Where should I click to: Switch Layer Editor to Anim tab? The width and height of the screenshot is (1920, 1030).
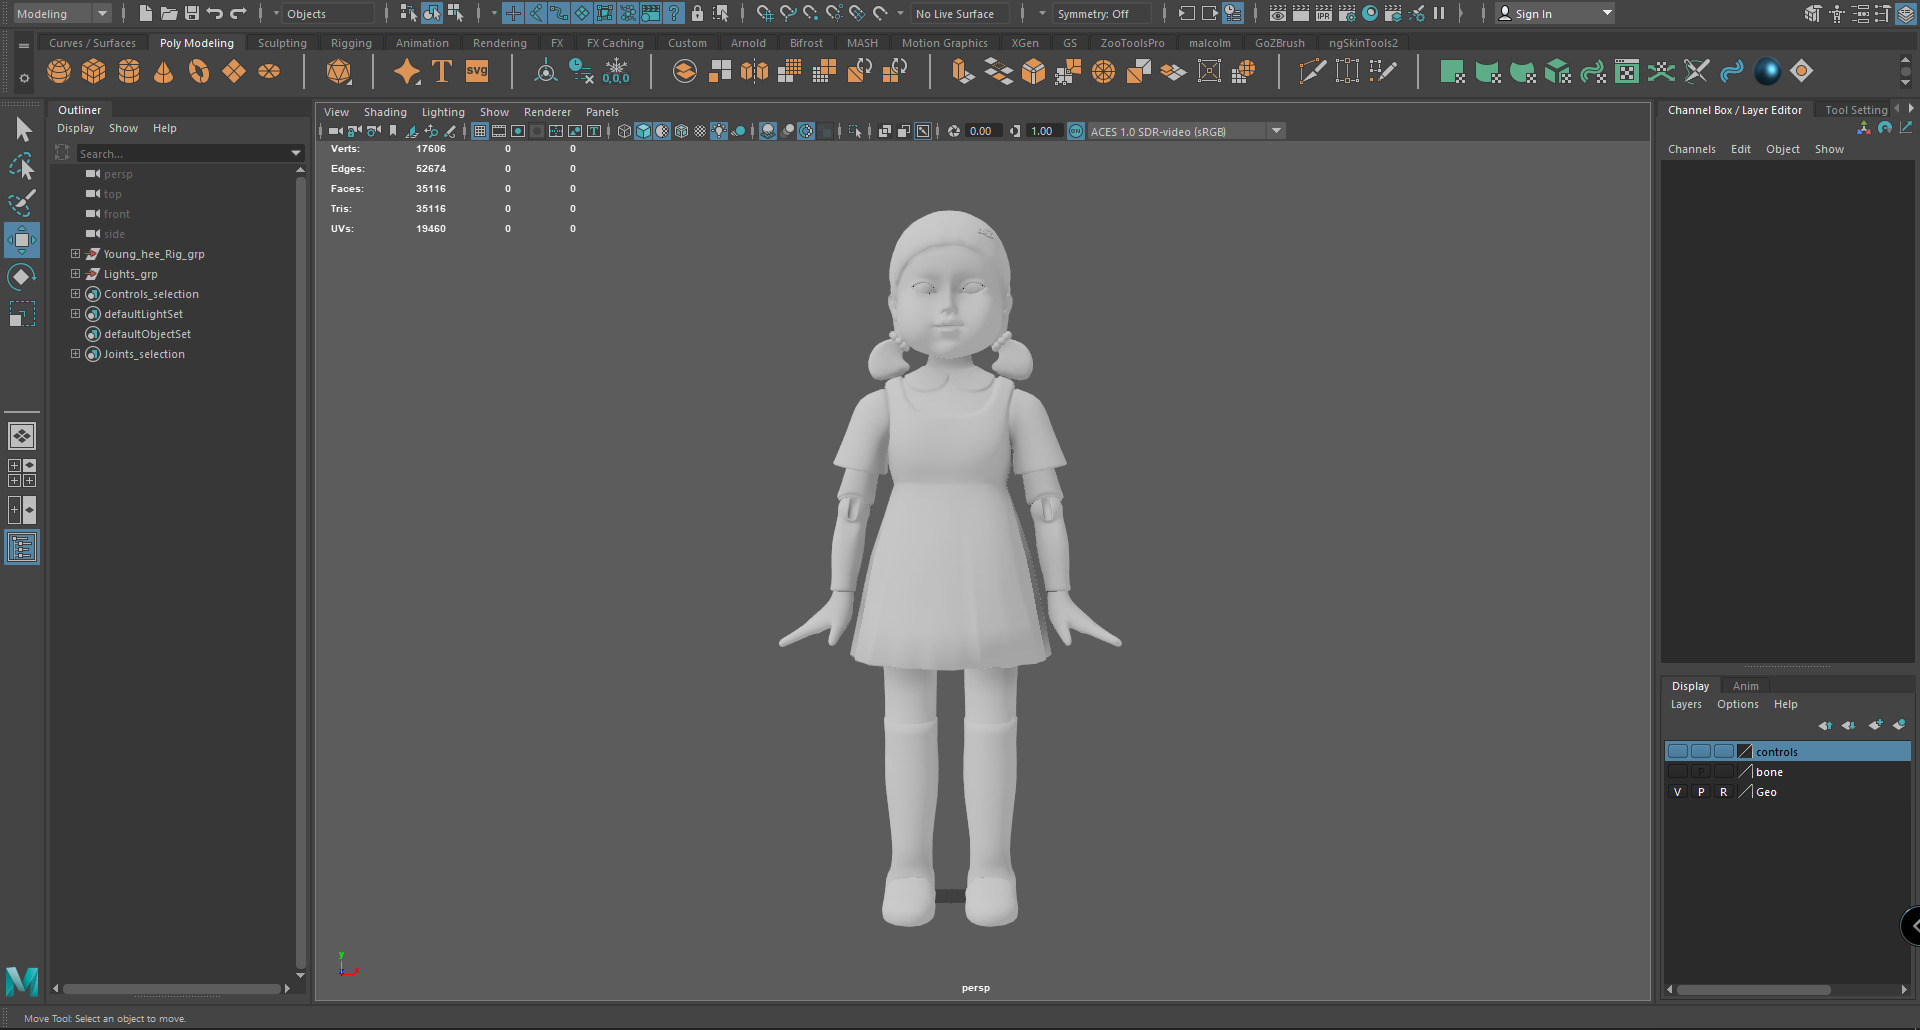(1745, 686)
